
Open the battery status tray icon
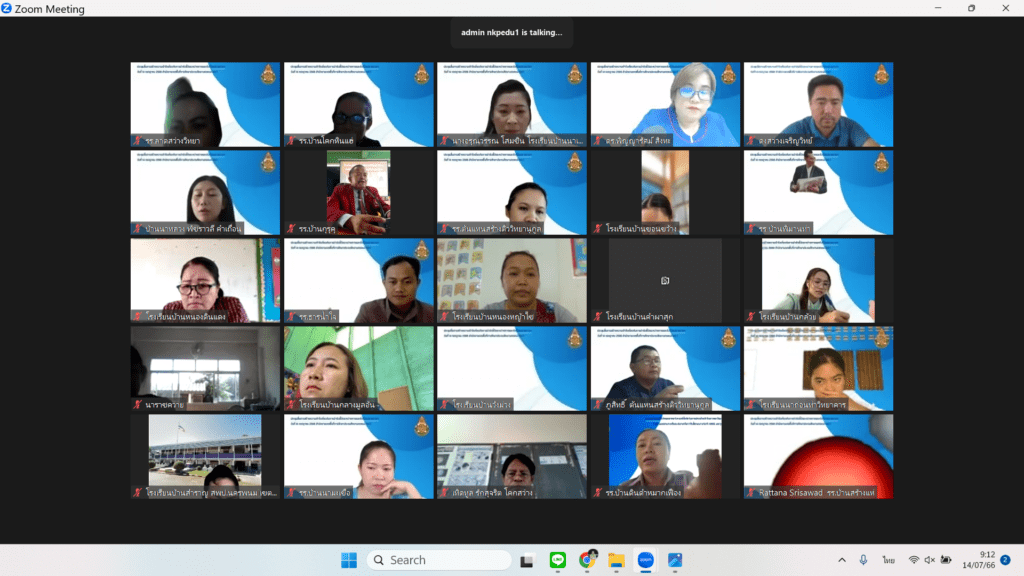point(946,560)
